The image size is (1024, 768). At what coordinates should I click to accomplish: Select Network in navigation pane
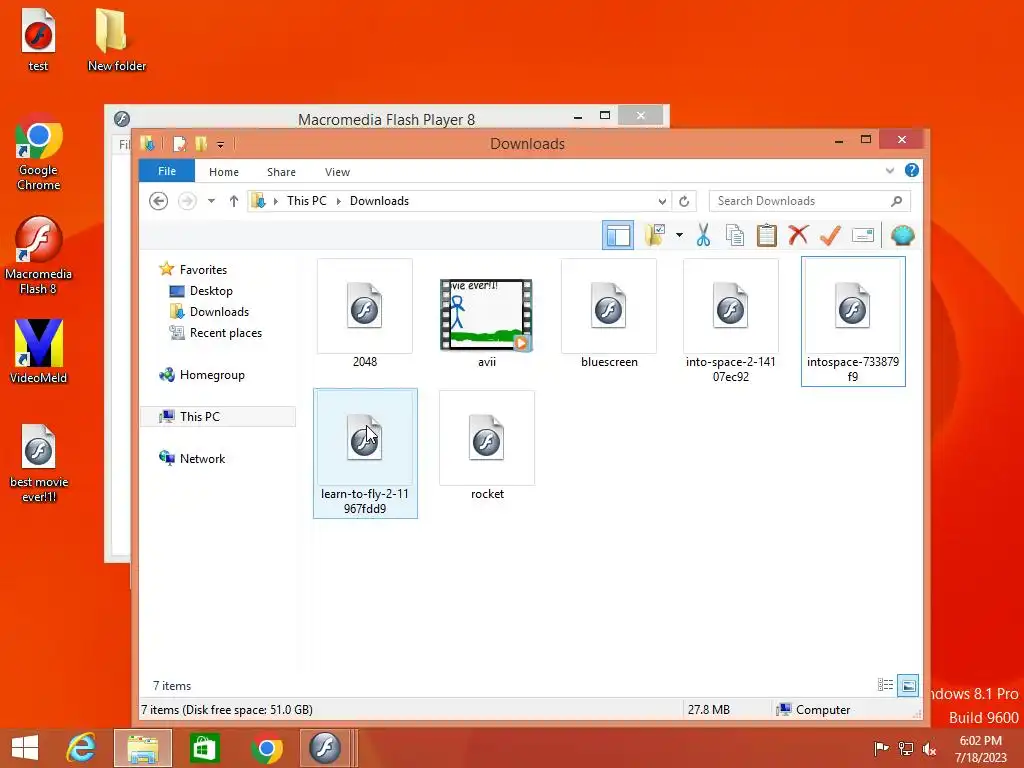[202, 458]
